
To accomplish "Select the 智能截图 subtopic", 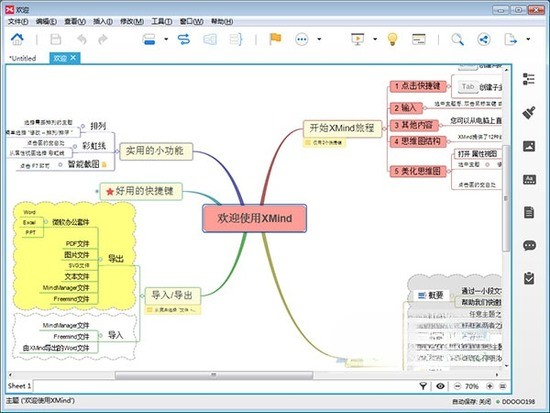I will 83,164.
